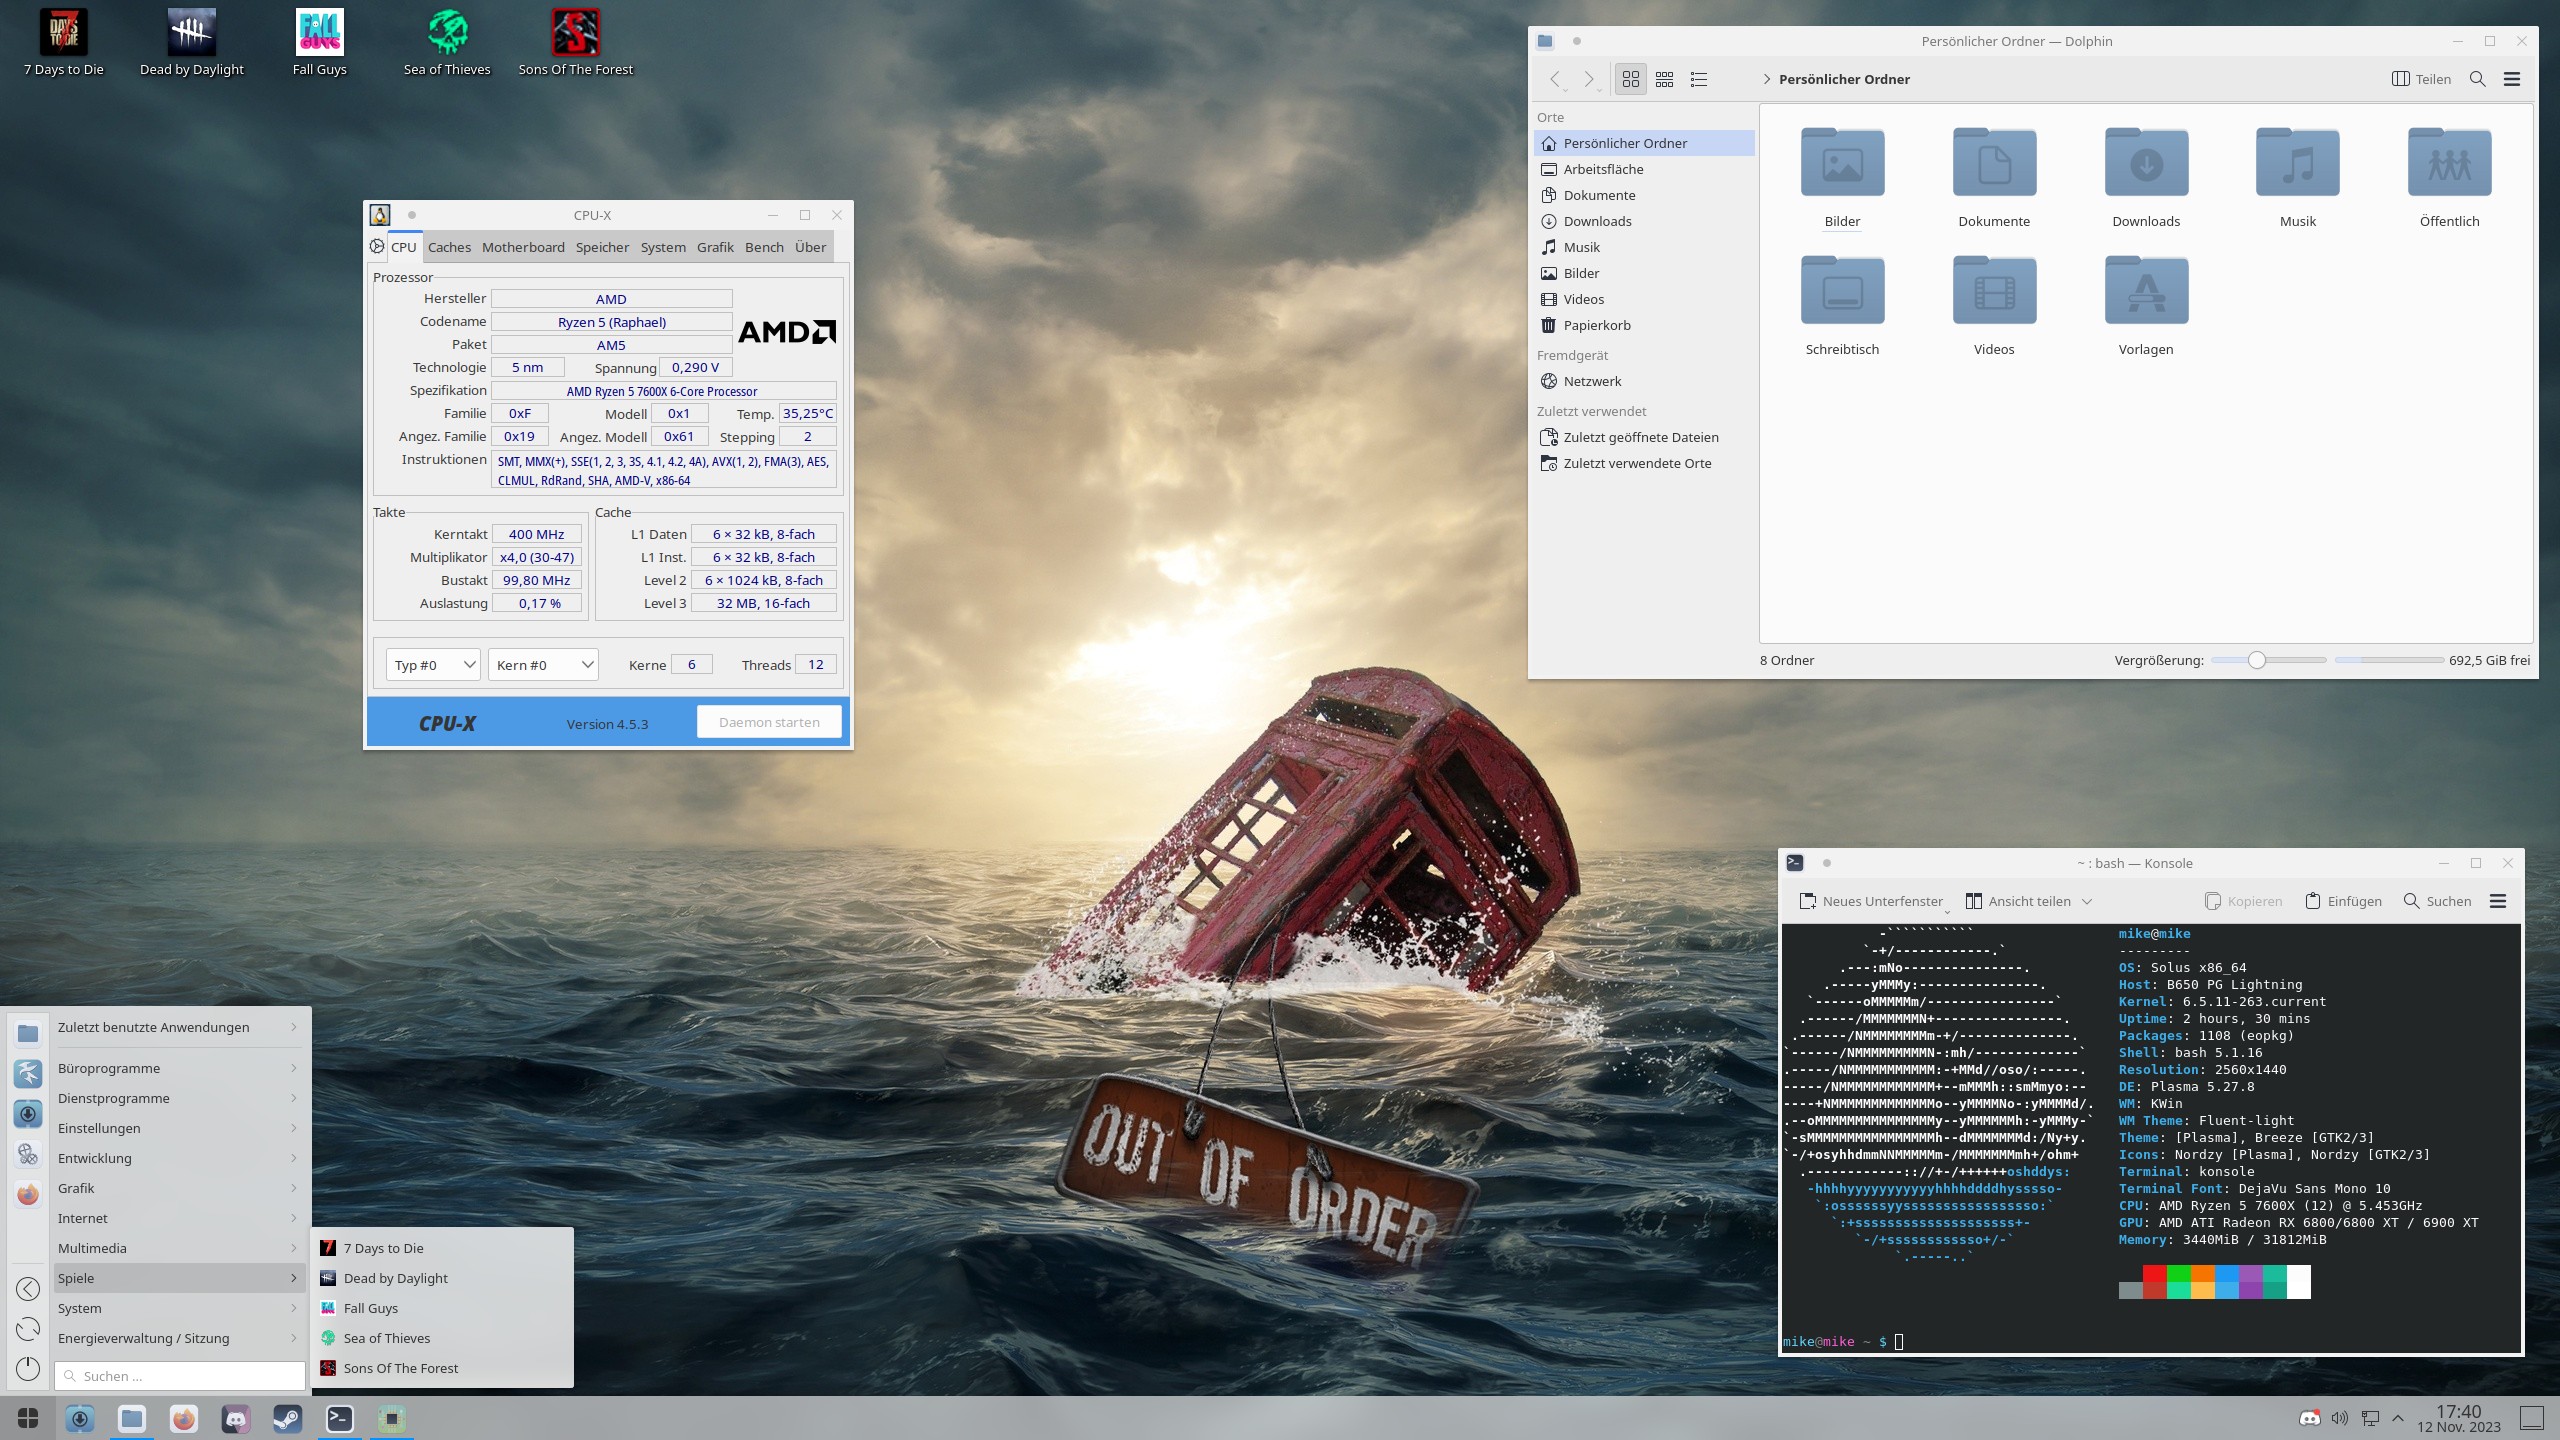Select the compact view mode in Dolphin
Screen dimensions: 2560x1440
coord(1665,79)
